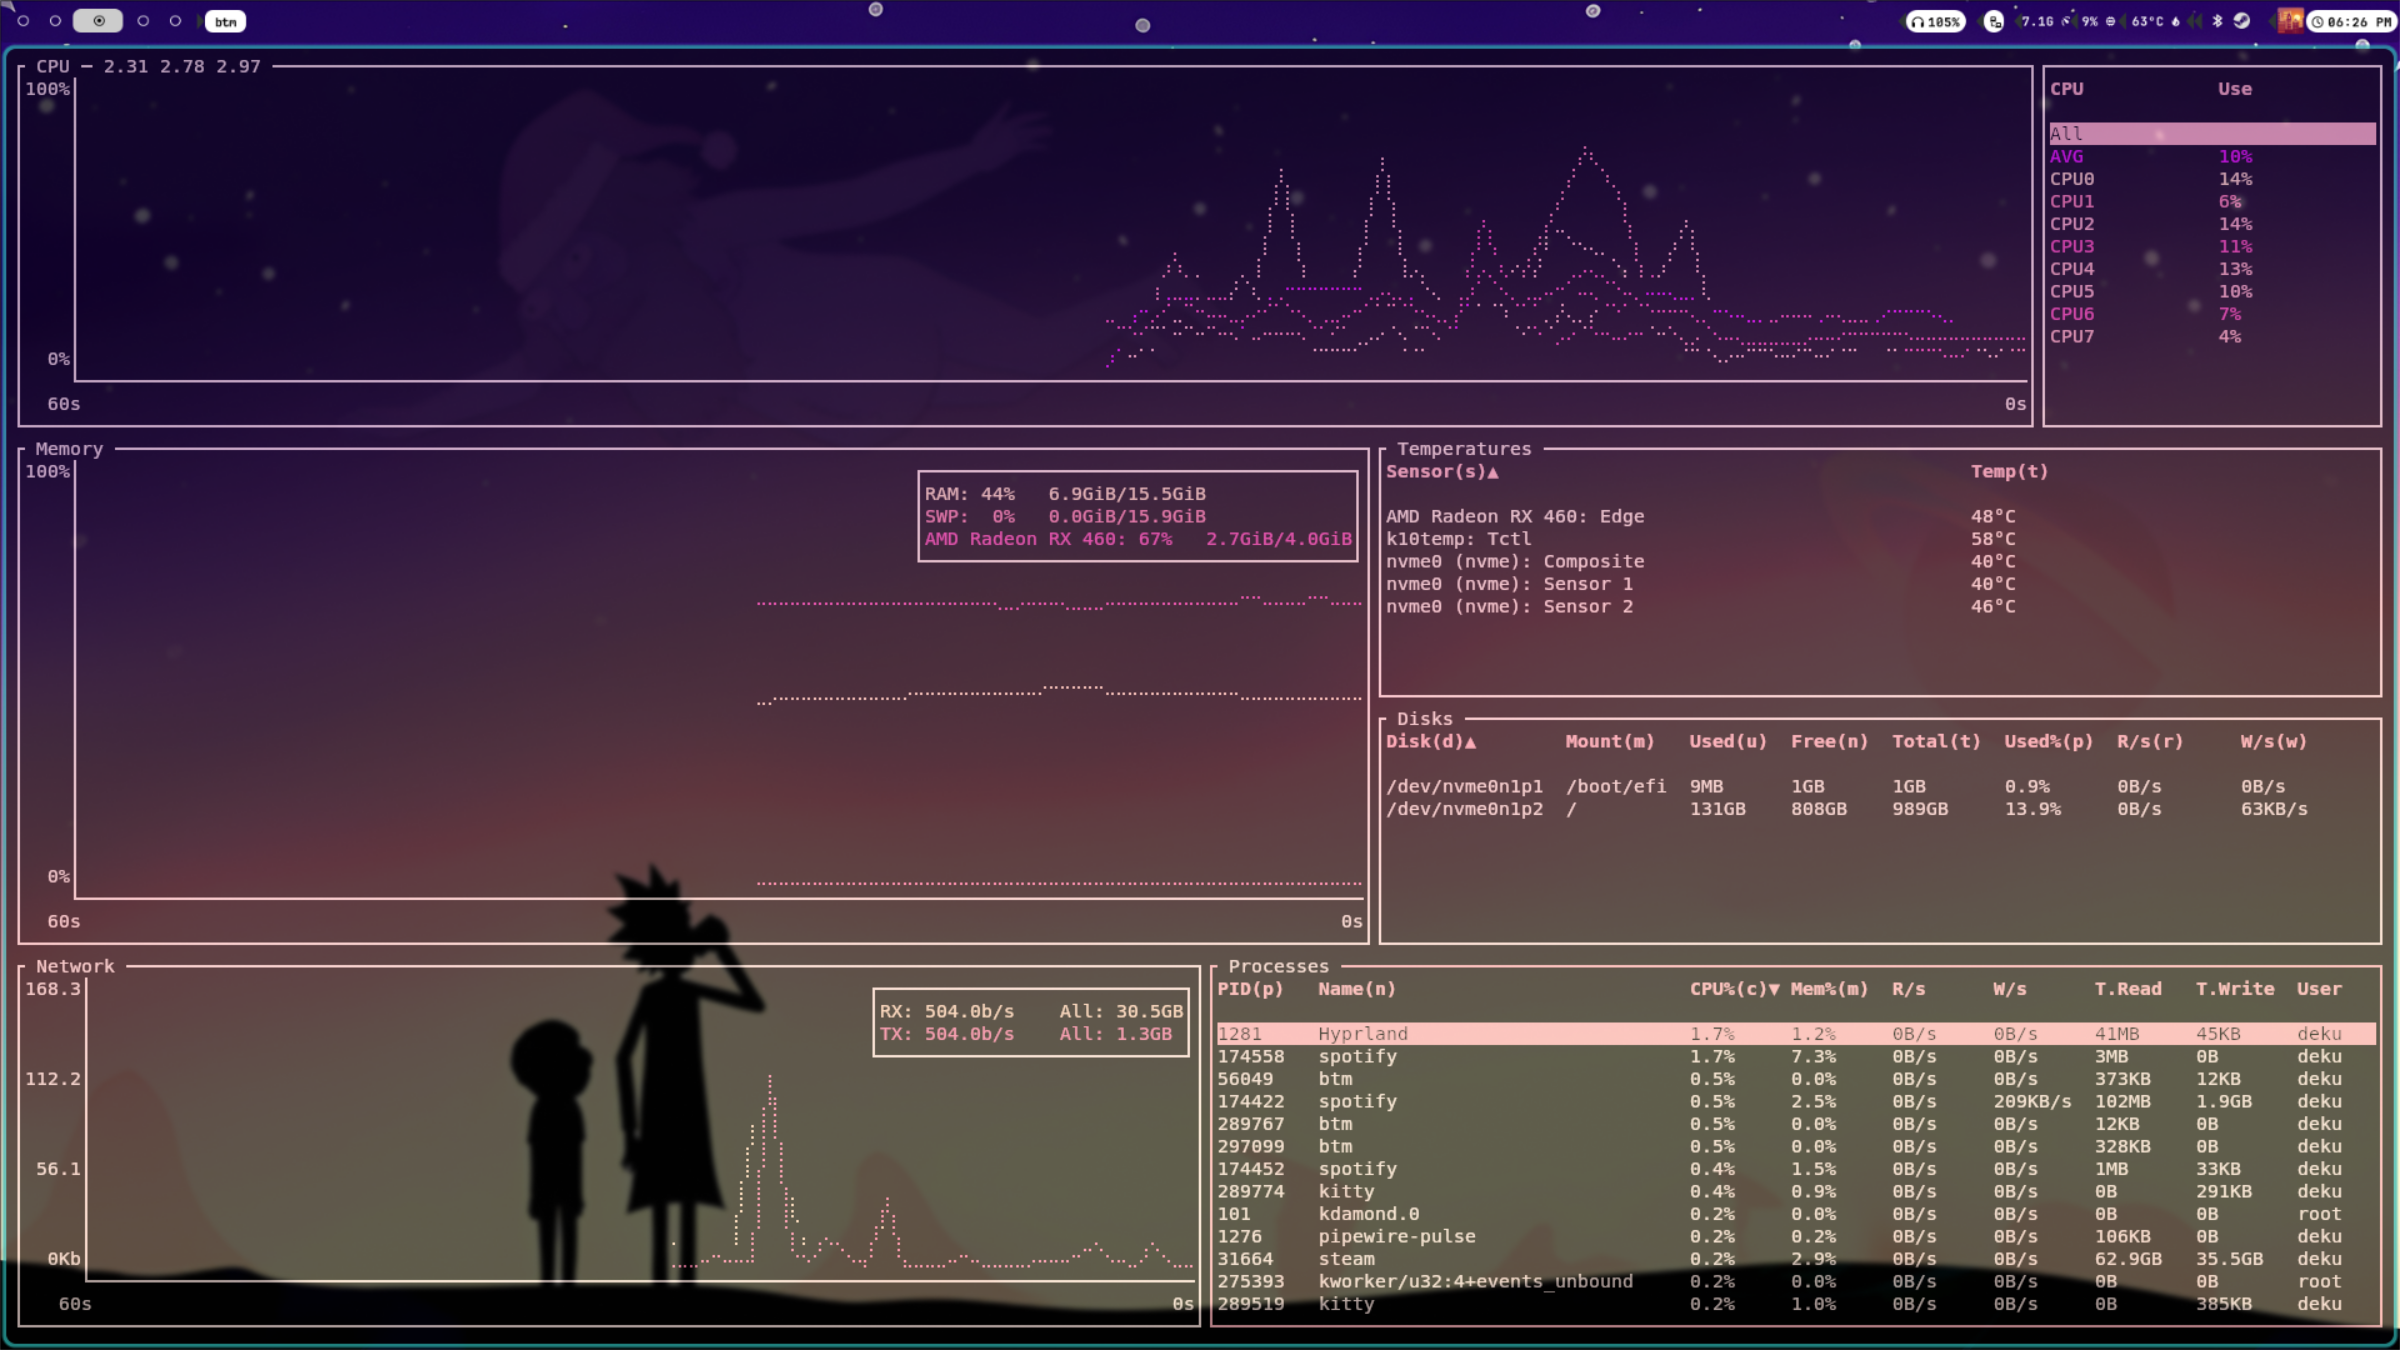2401x1351 pixels.
Task: Select the pipewire-pulse process row
Action: click(1796, 1237)
